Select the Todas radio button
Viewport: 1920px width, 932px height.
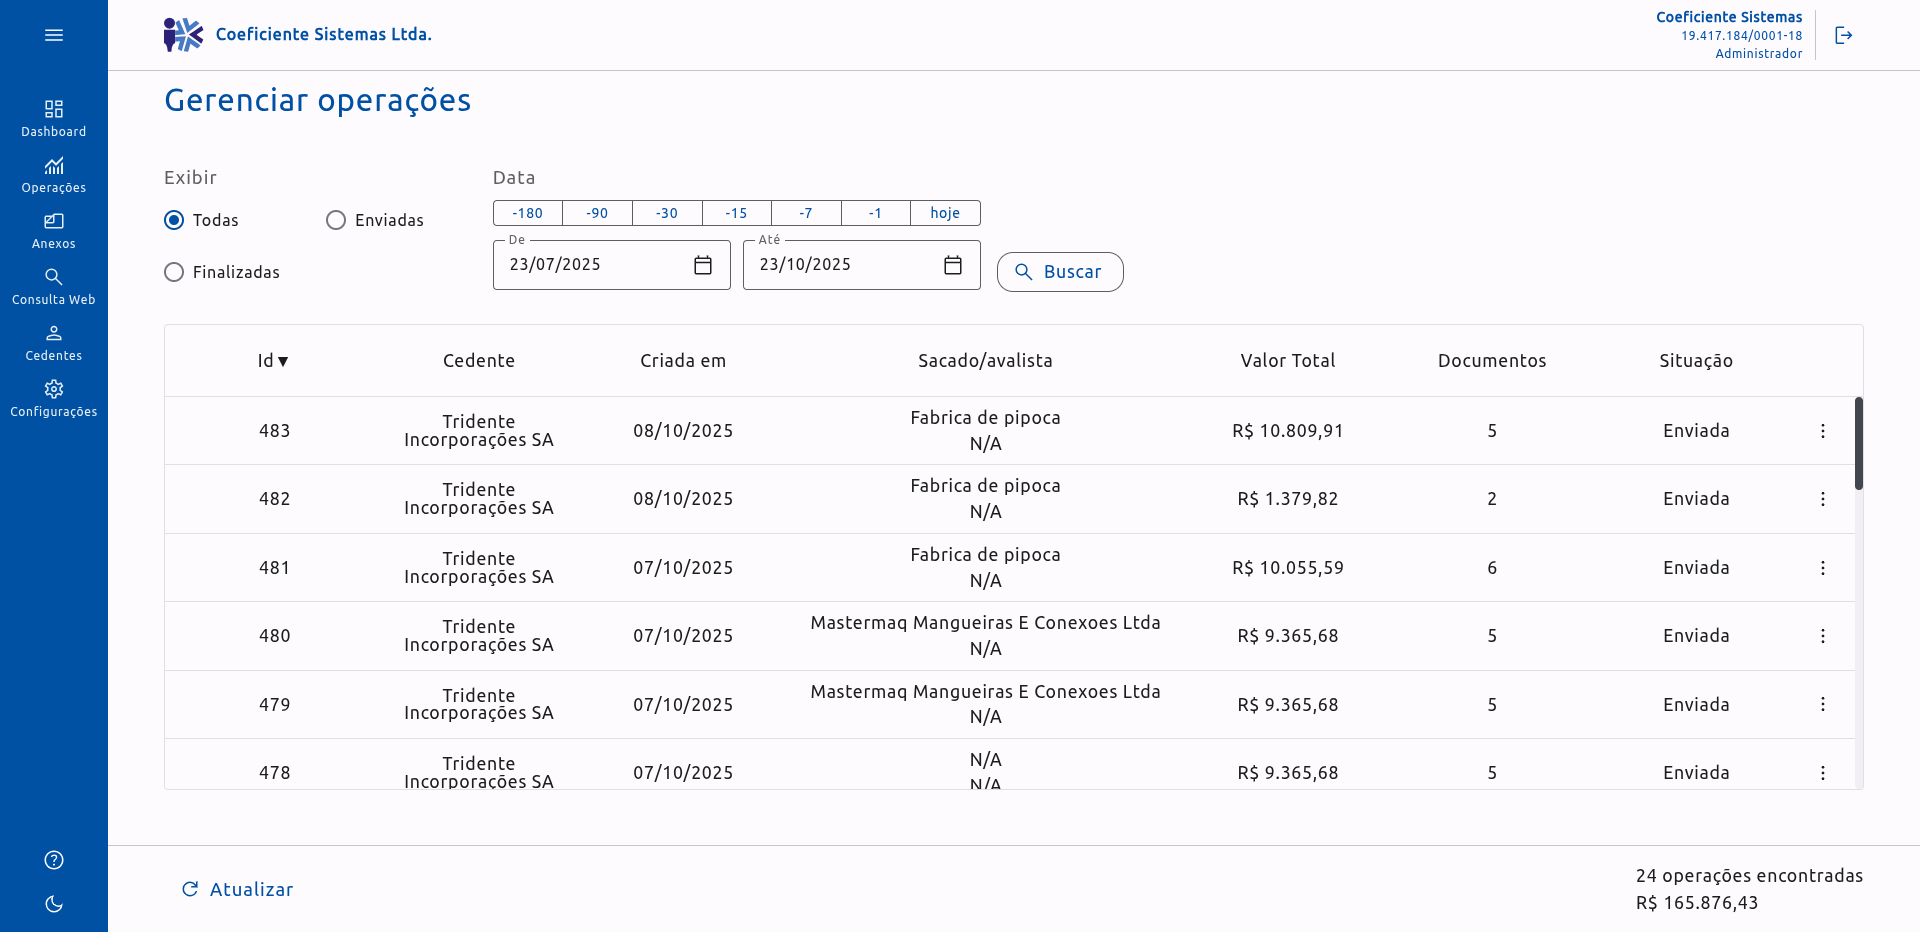pos(174,220)
